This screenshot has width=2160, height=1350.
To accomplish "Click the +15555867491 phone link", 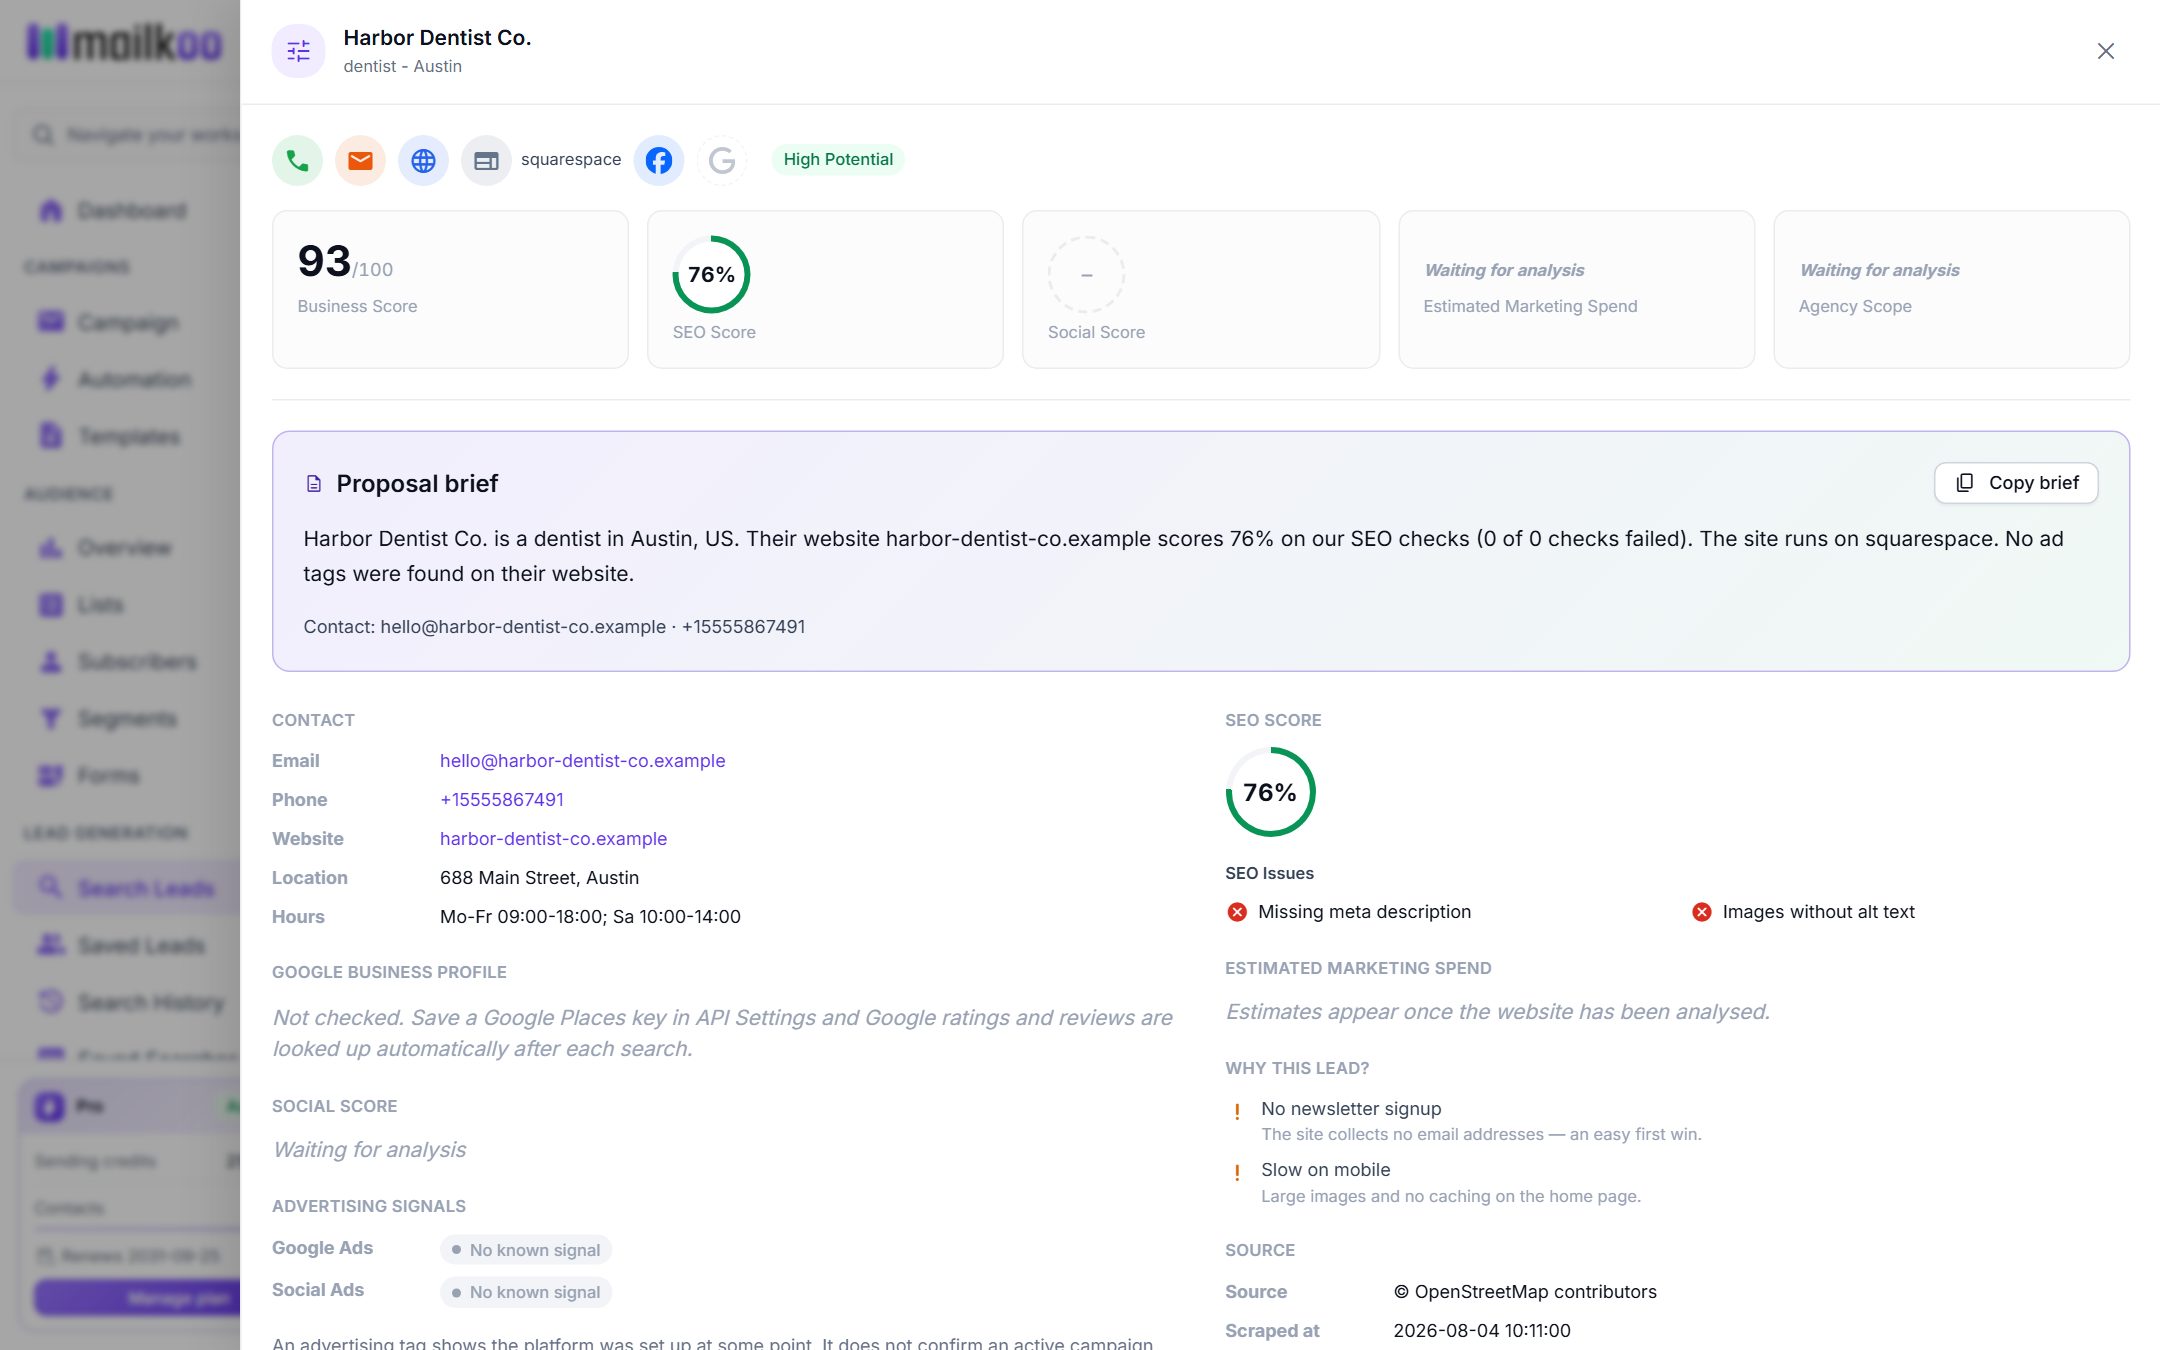I will click(x=502, y=800).
